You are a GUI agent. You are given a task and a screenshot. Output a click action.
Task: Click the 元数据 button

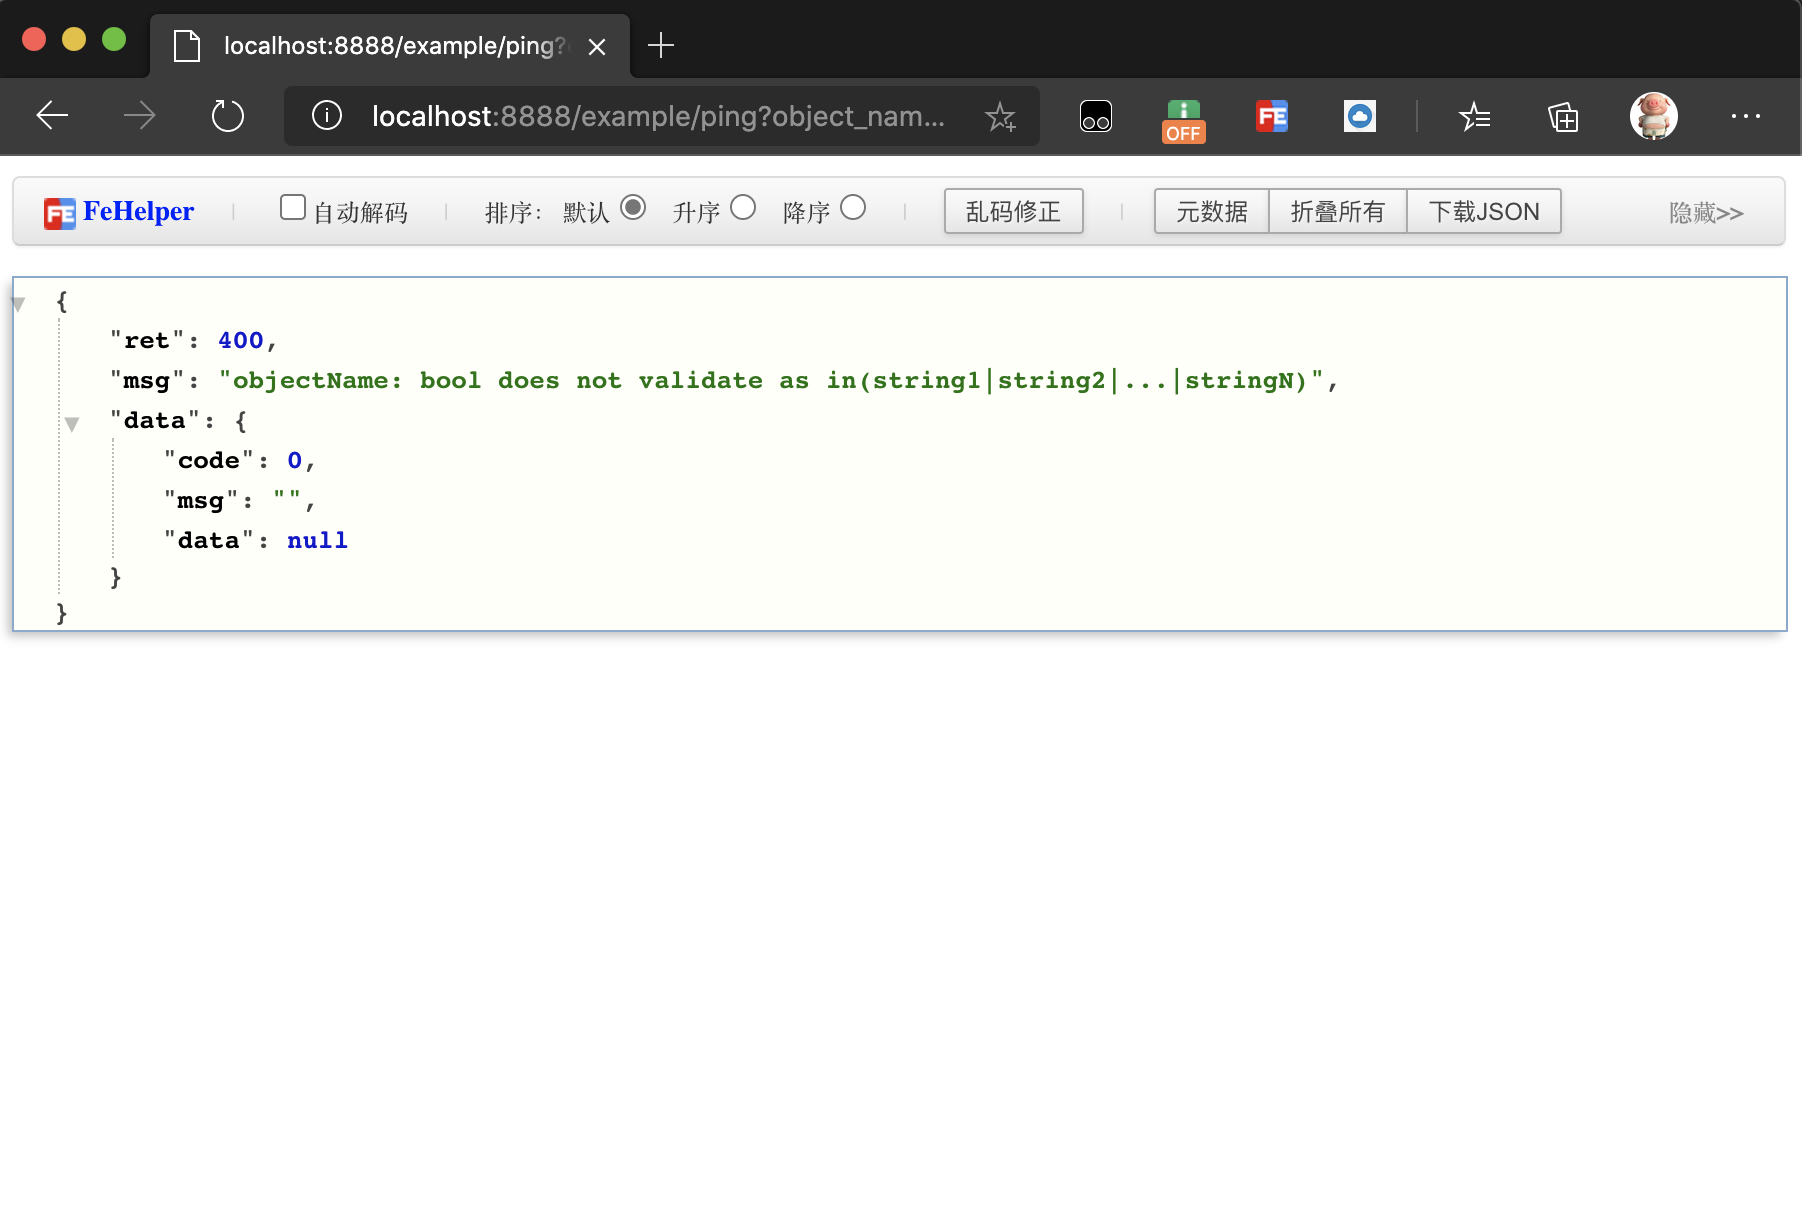pyautogui.click(x=1212, y=211)
